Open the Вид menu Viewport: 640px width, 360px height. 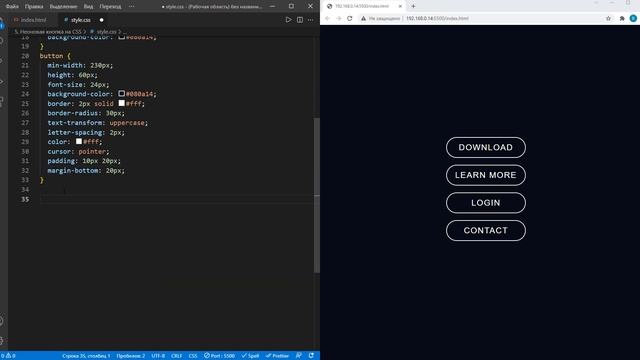(88, 7)
